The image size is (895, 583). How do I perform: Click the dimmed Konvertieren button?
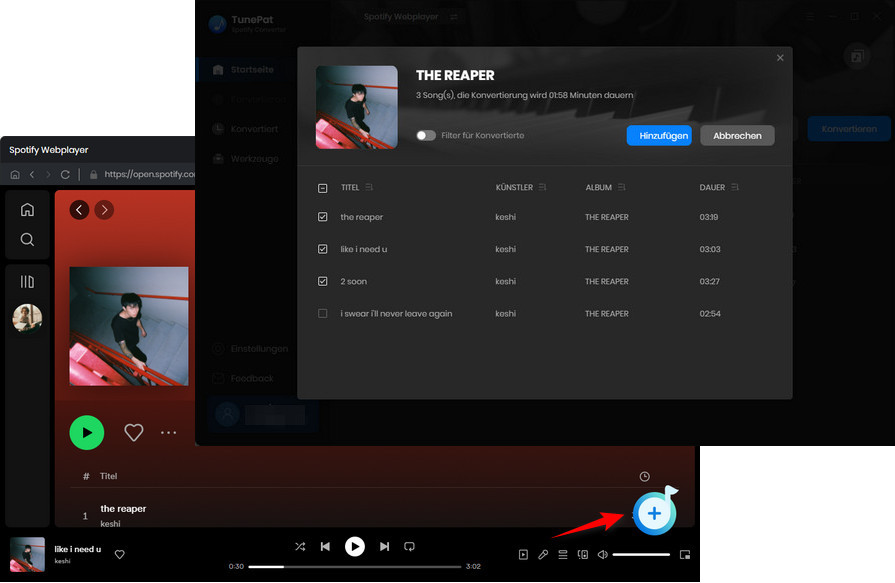[849, 129]
